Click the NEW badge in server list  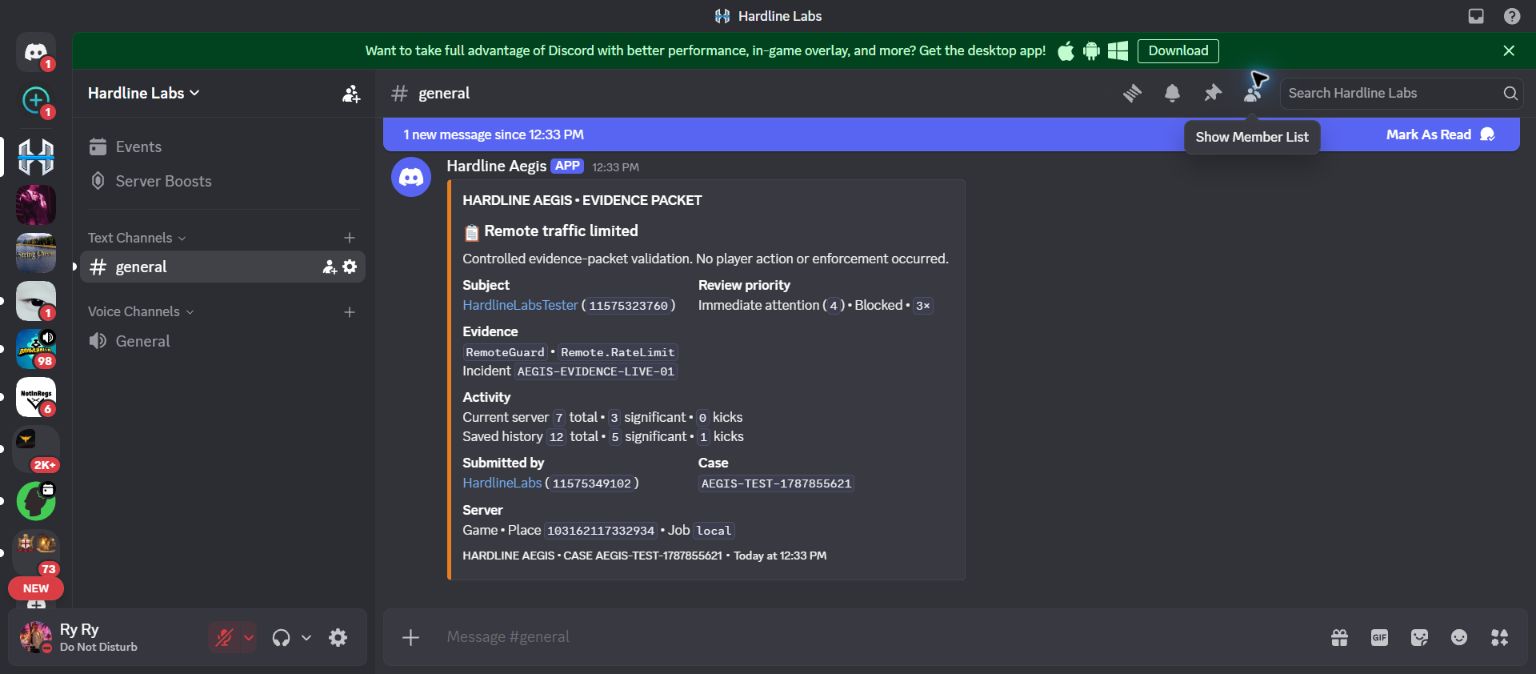point(36,589)
